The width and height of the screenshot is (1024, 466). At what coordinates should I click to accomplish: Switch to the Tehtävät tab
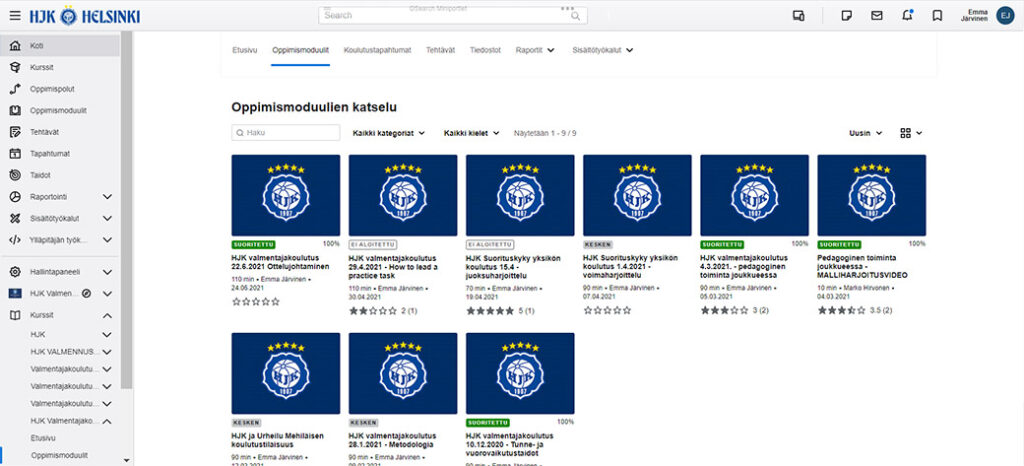441,50
